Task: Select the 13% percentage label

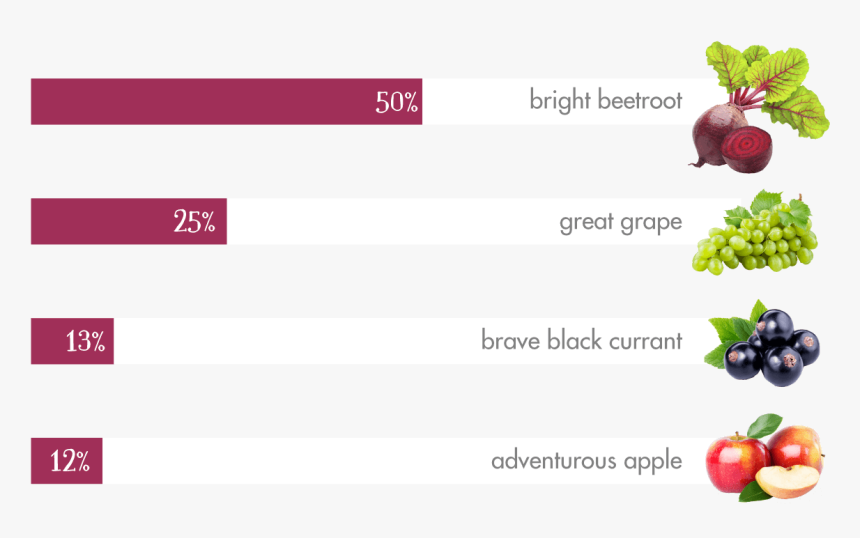Action: click(85, 342)
